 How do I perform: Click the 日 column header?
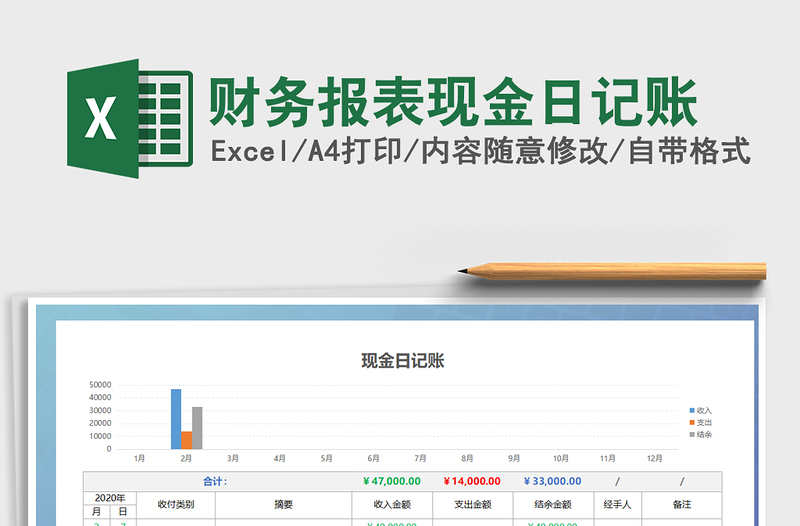[x=123, y=512]
